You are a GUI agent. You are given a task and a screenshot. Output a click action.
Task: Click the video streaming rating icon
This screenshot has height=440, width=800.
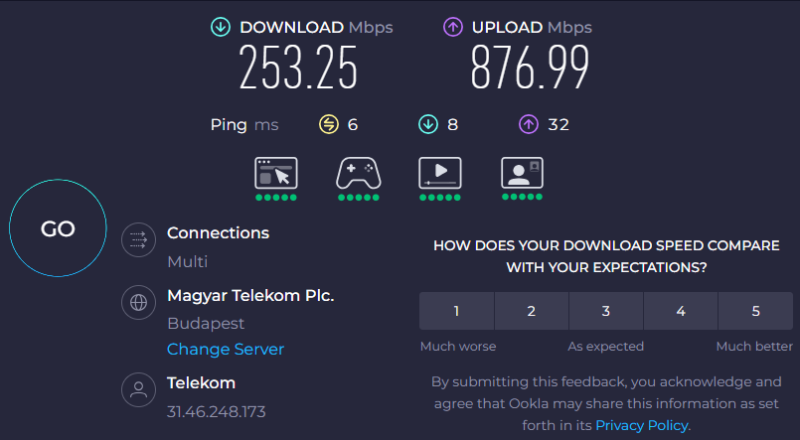coord(440,174)
